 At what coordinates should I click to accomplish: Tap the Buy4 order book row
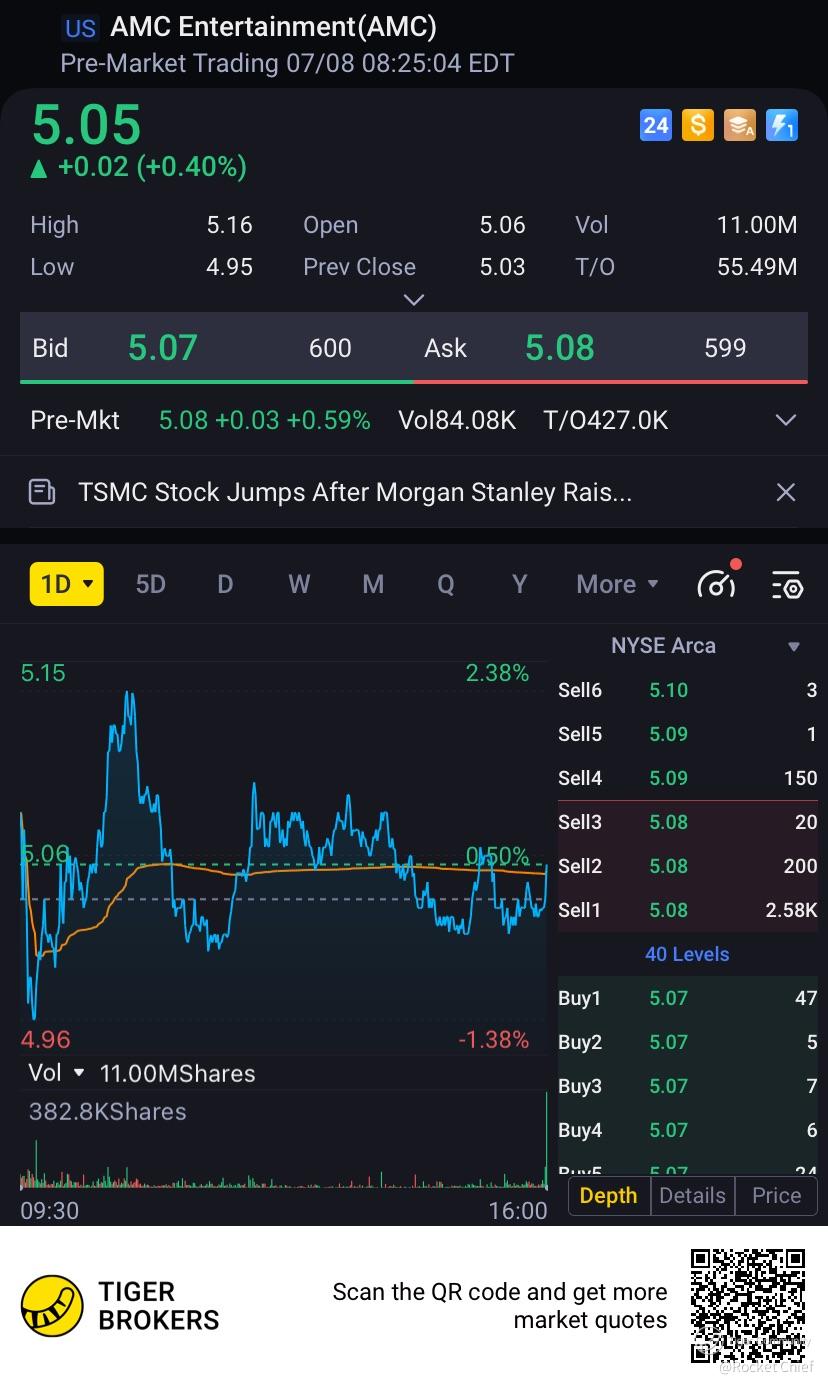tap(688, 1130)
